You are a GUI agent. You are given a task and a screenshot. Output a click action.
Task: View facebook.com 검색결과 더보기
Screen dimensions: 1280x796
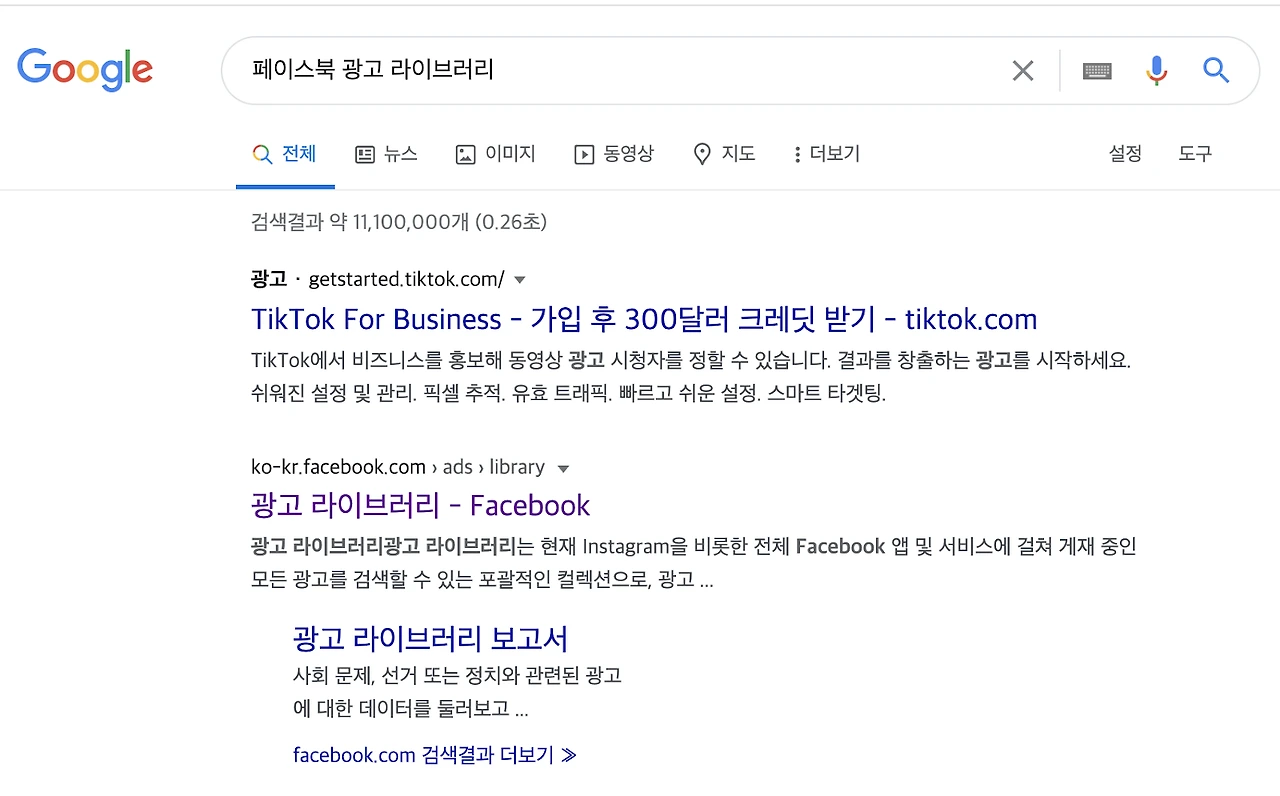(x=435, y=755)
